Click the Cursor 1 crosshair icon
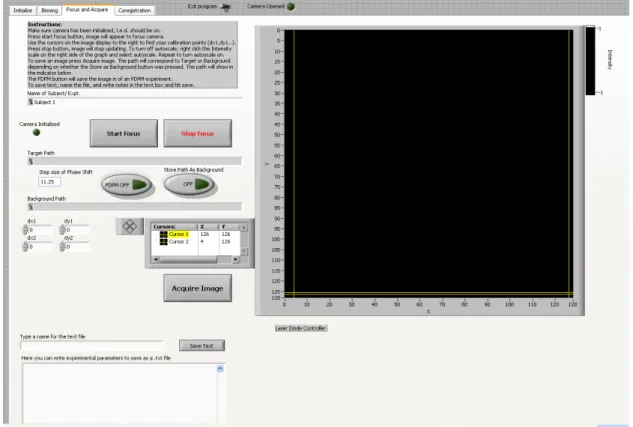 [x=163, y=234]
